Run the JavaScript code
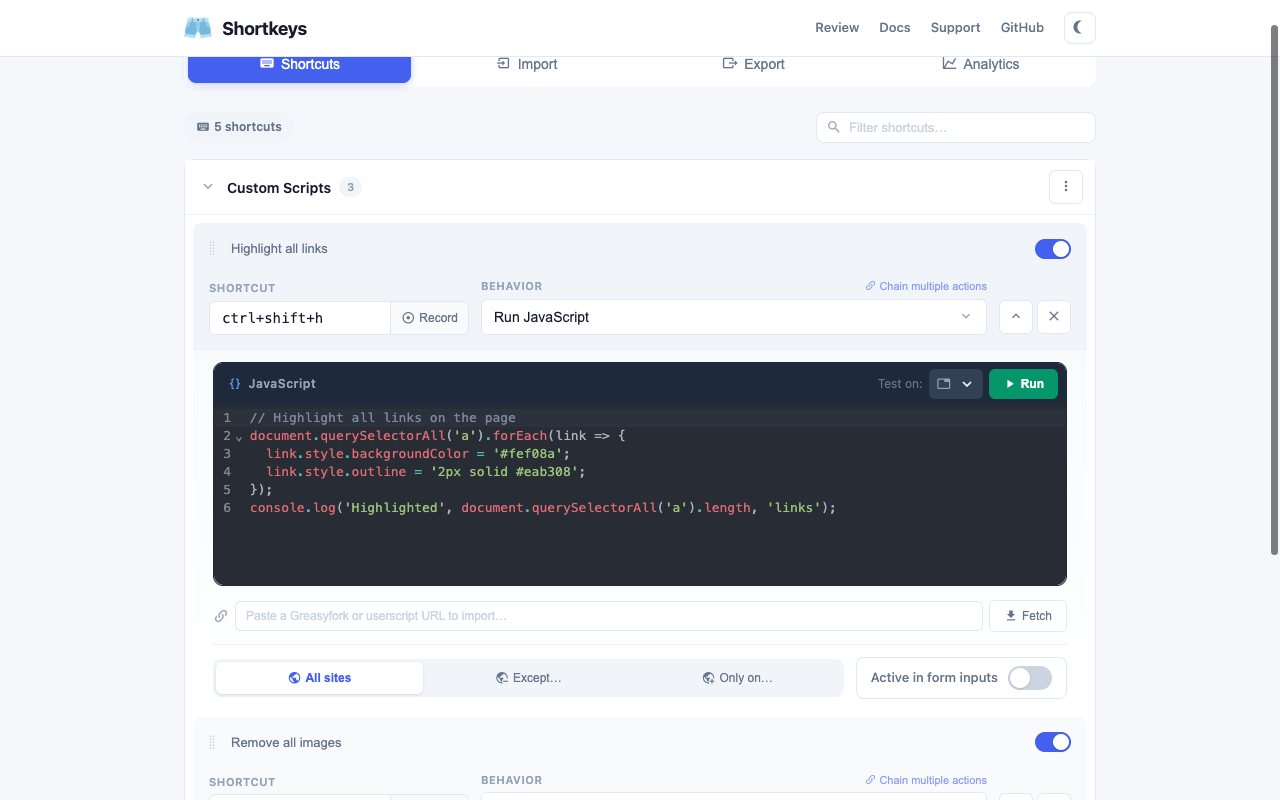 click(x=1023, y=384)
